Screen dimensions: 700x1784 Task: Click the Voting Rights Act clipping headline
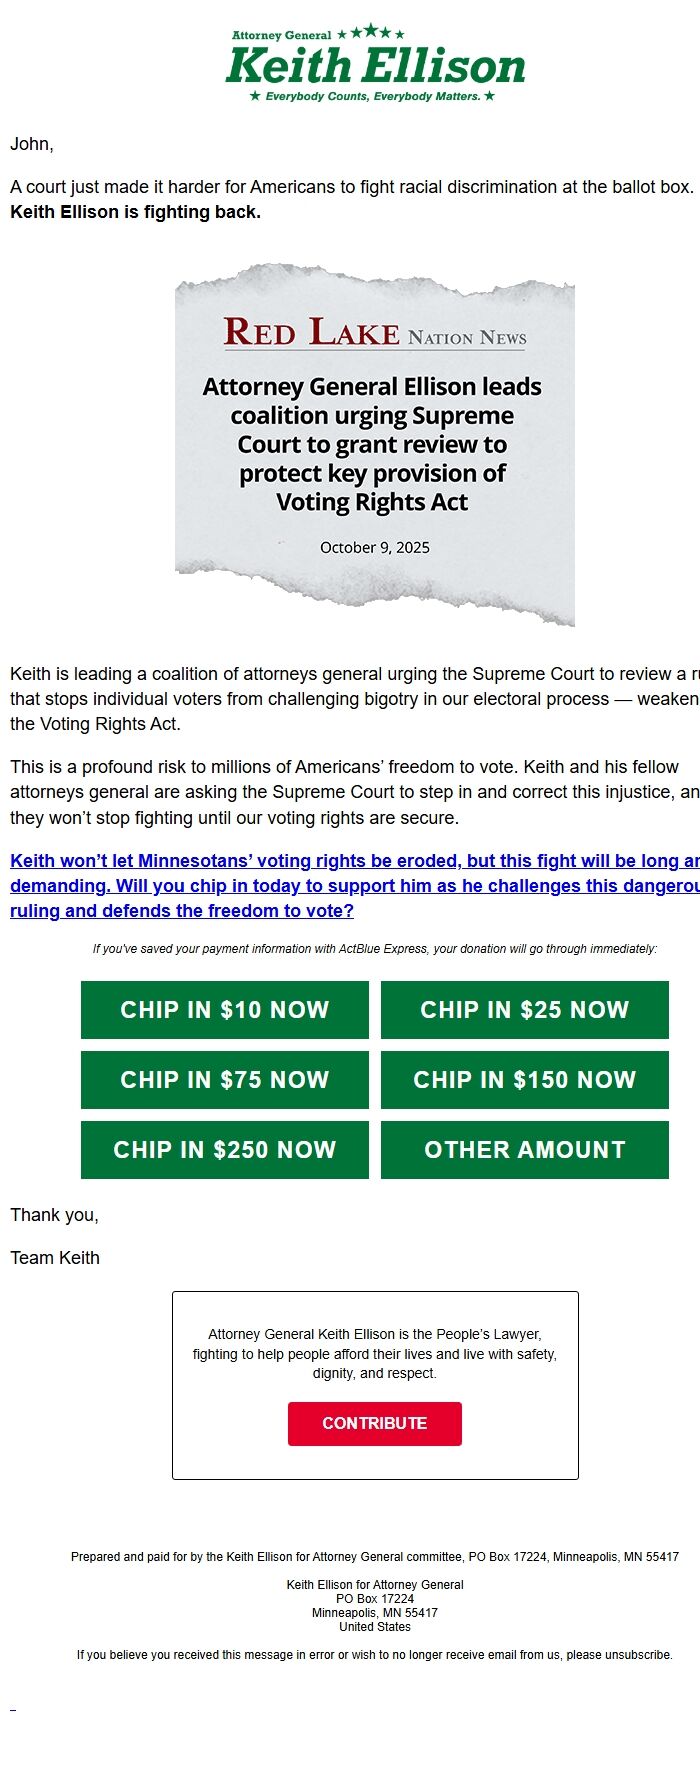372,444
